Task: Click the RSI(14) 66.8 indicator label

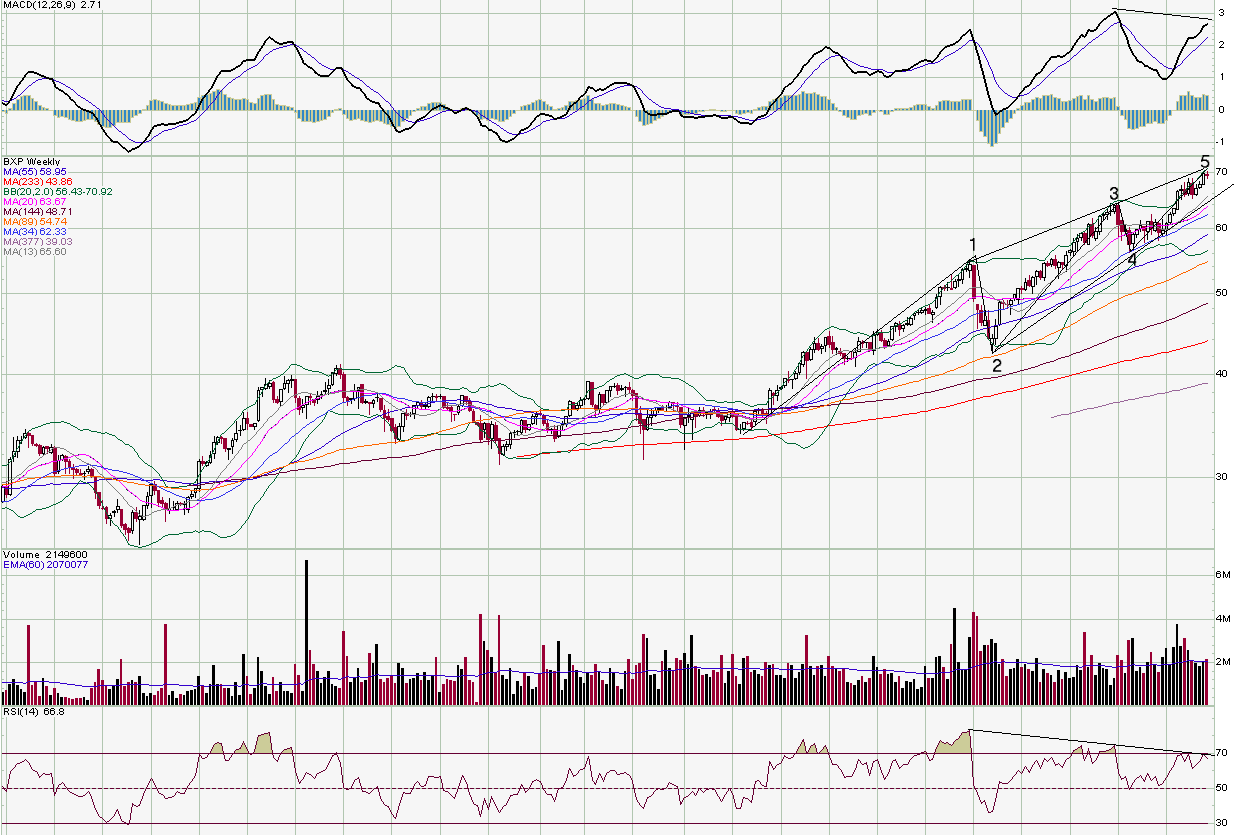Action: [x=34, y=712]
